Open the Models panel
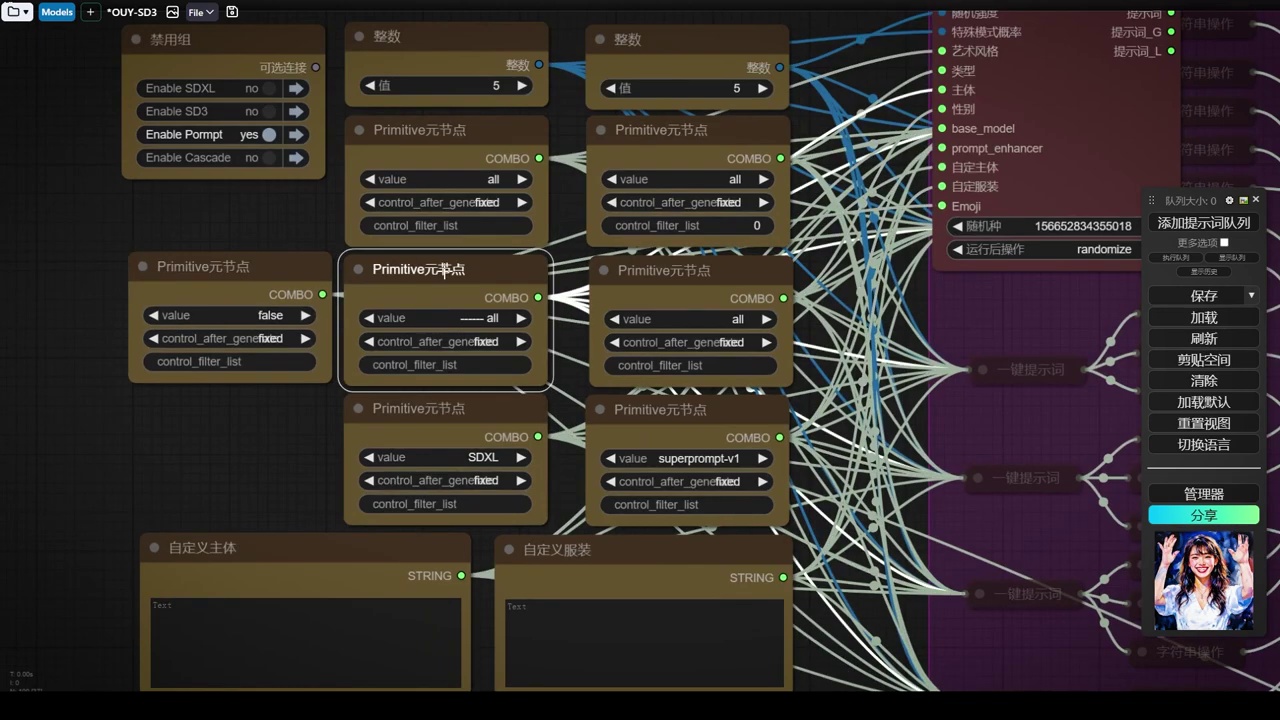The height and width of the screenshot is (720, 1280). (57, 12)
